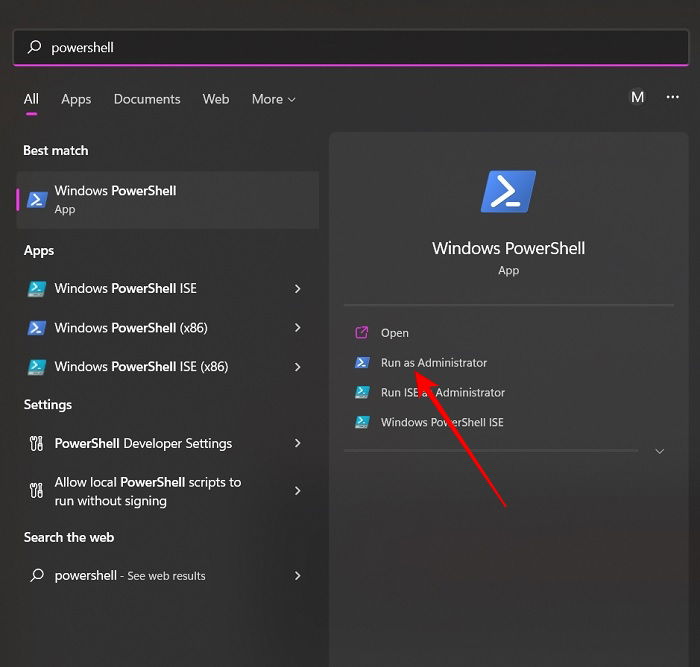Select the Windows PowerShell best match result
The image size is (700, 667).
point(168,200)
